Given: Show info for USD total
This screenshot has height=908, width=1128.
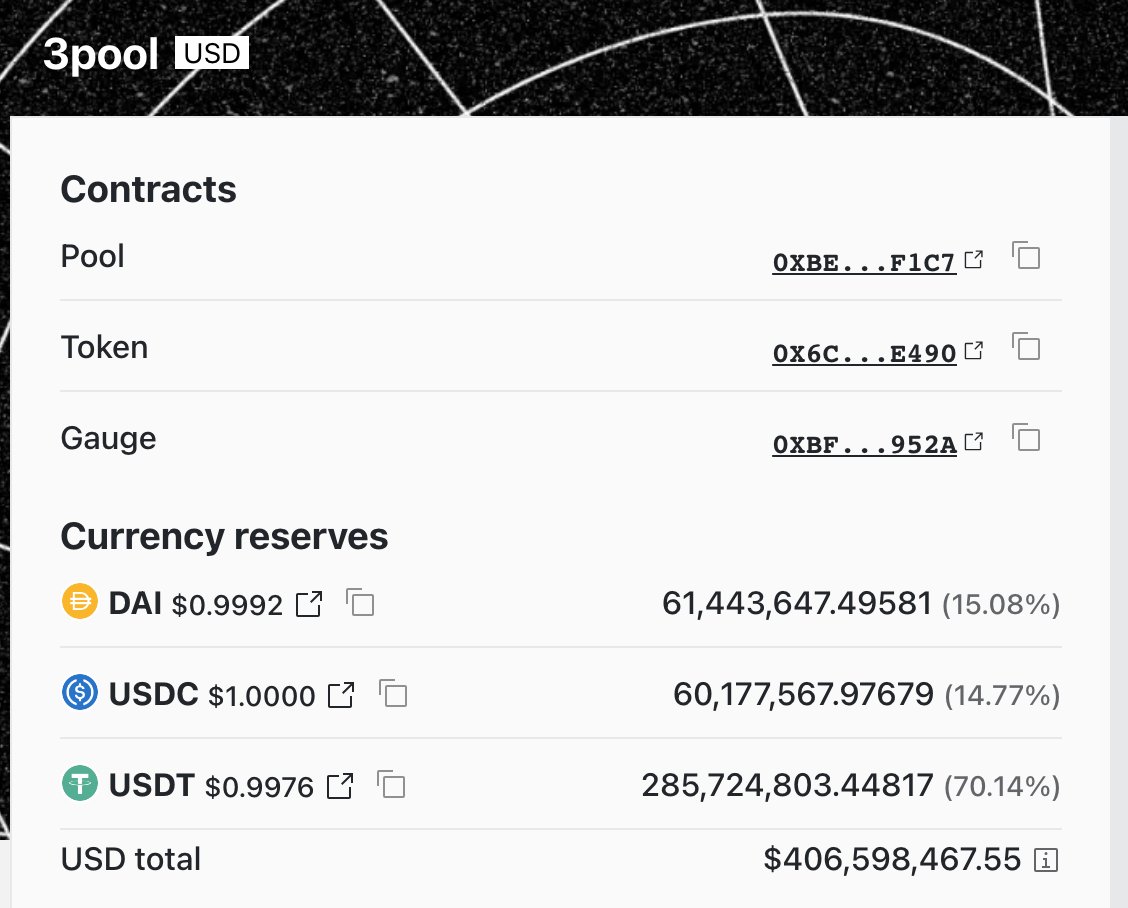Looking at the screenshot, I should [x=1046, y=860].
